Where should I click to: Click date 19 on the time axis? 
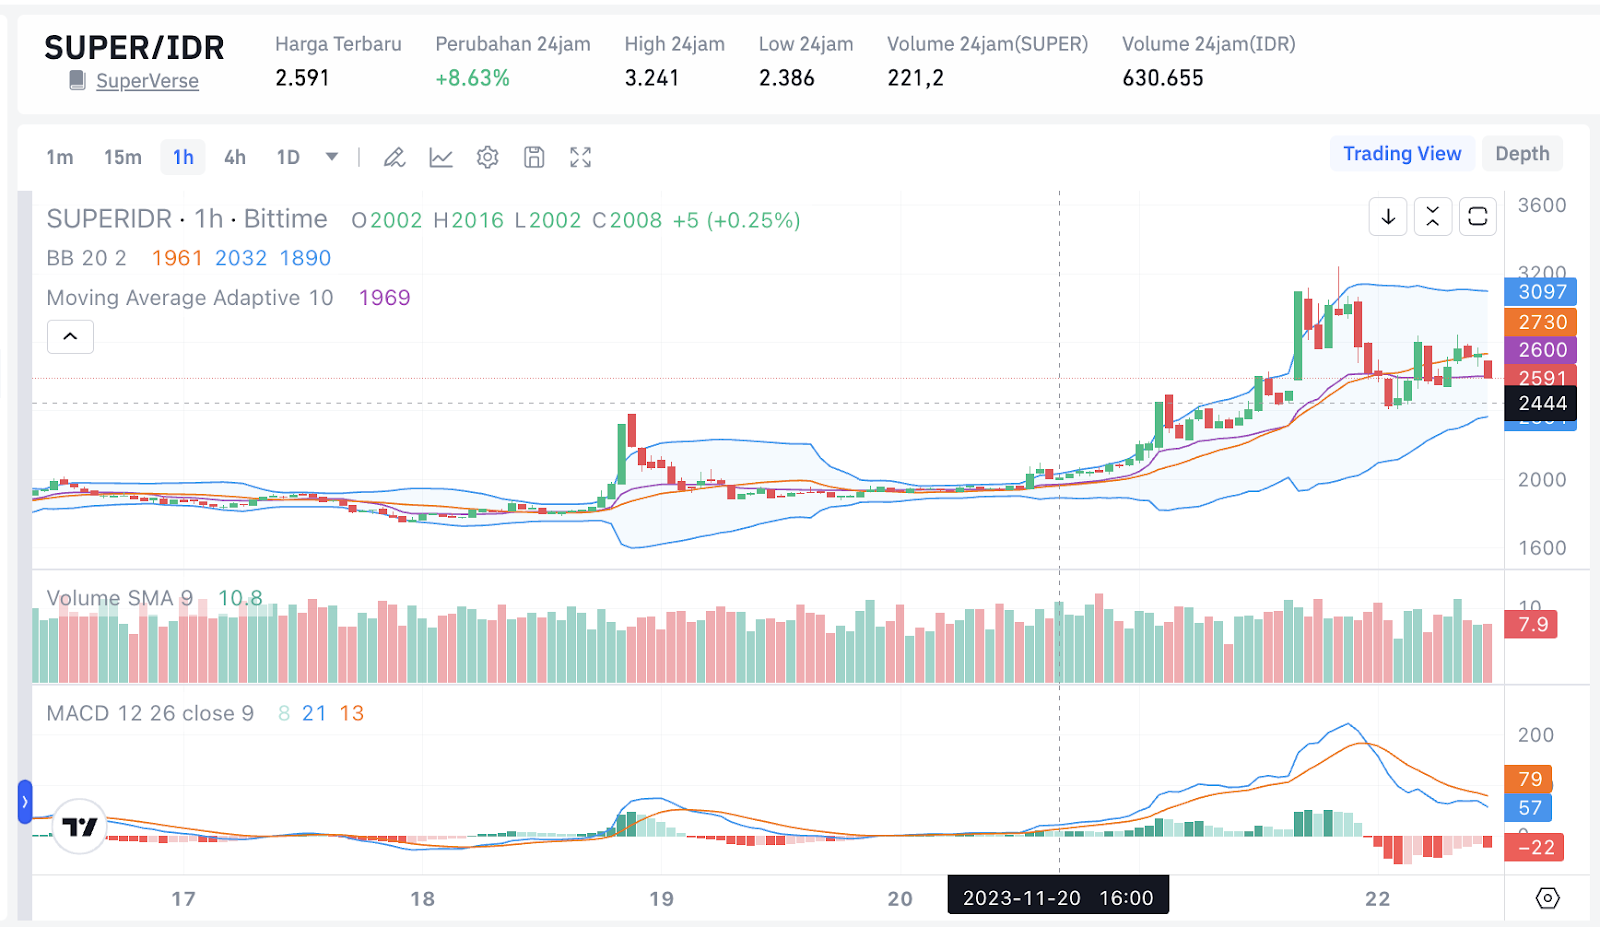click(661, 899)
